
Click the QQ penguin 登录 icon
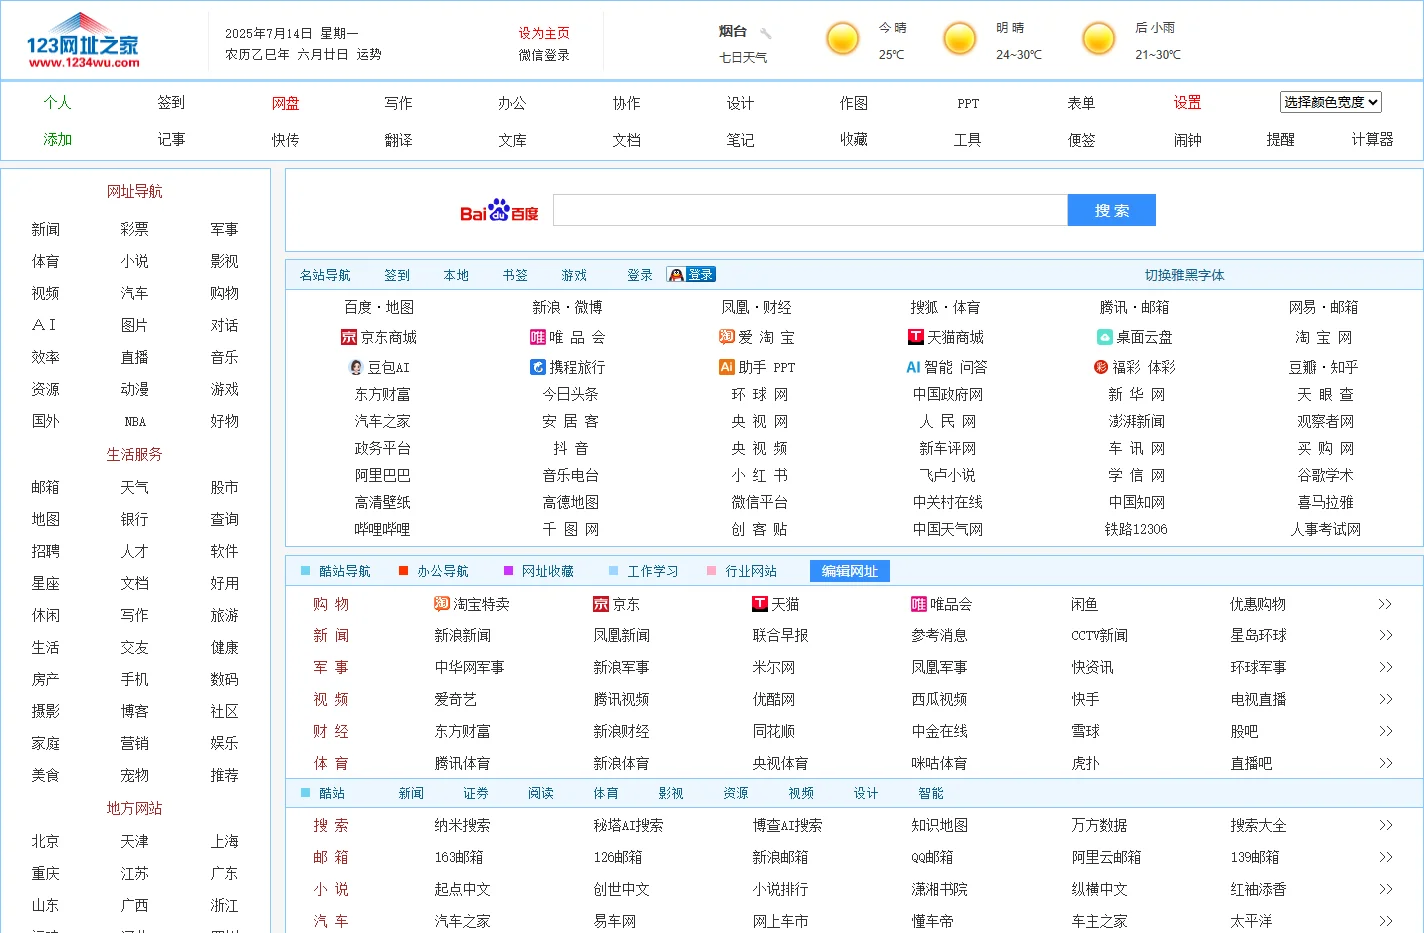(691, 275)
